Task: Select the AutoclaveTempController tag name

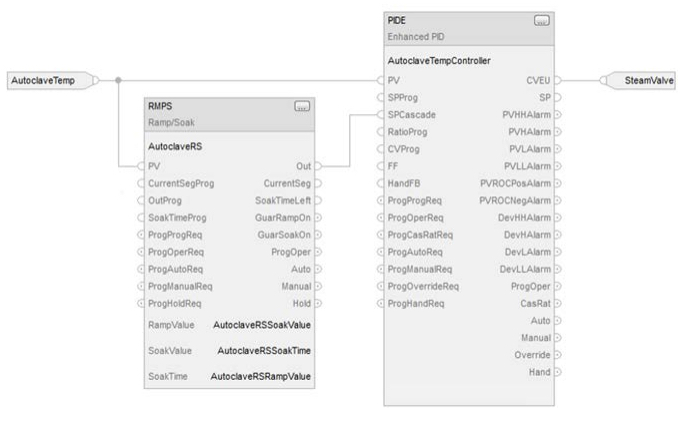Action: pos(439,61)
